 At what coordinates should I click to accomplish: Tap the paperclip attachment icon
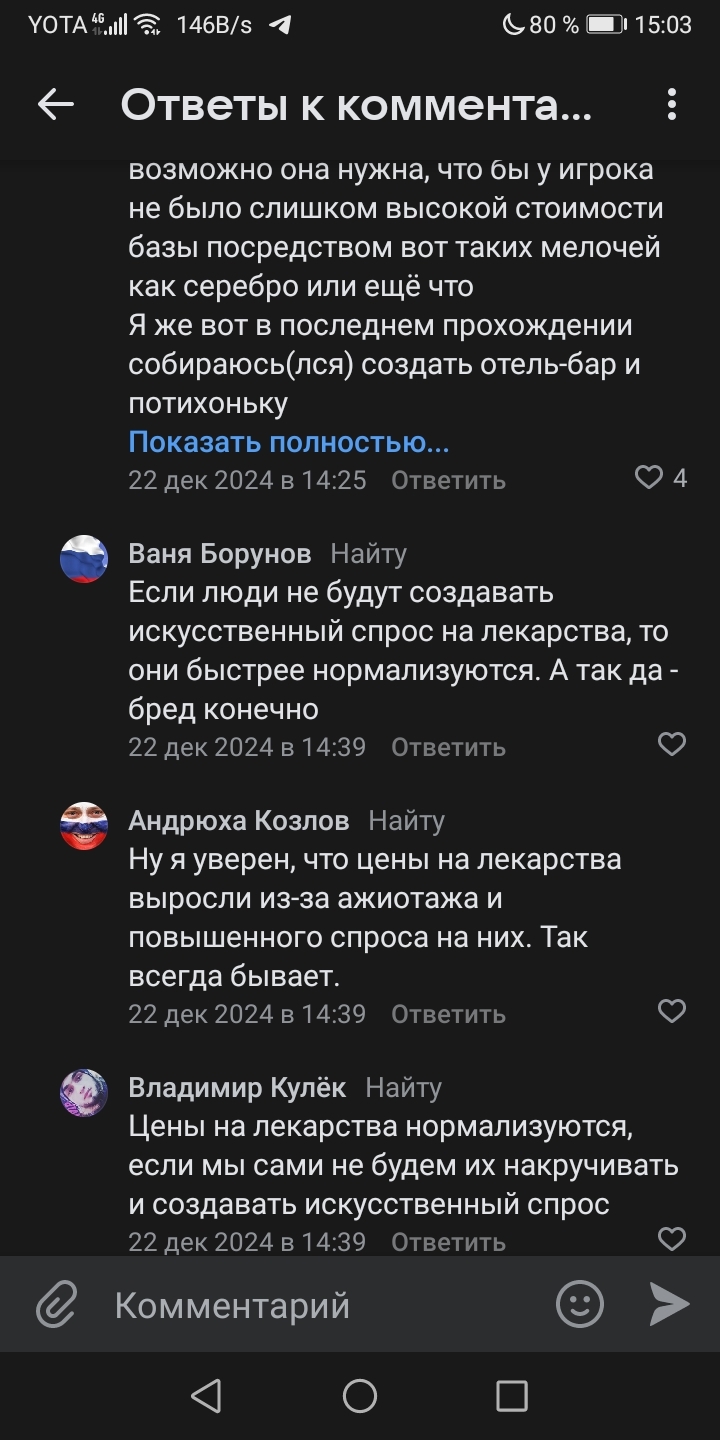click(56, 1305)
